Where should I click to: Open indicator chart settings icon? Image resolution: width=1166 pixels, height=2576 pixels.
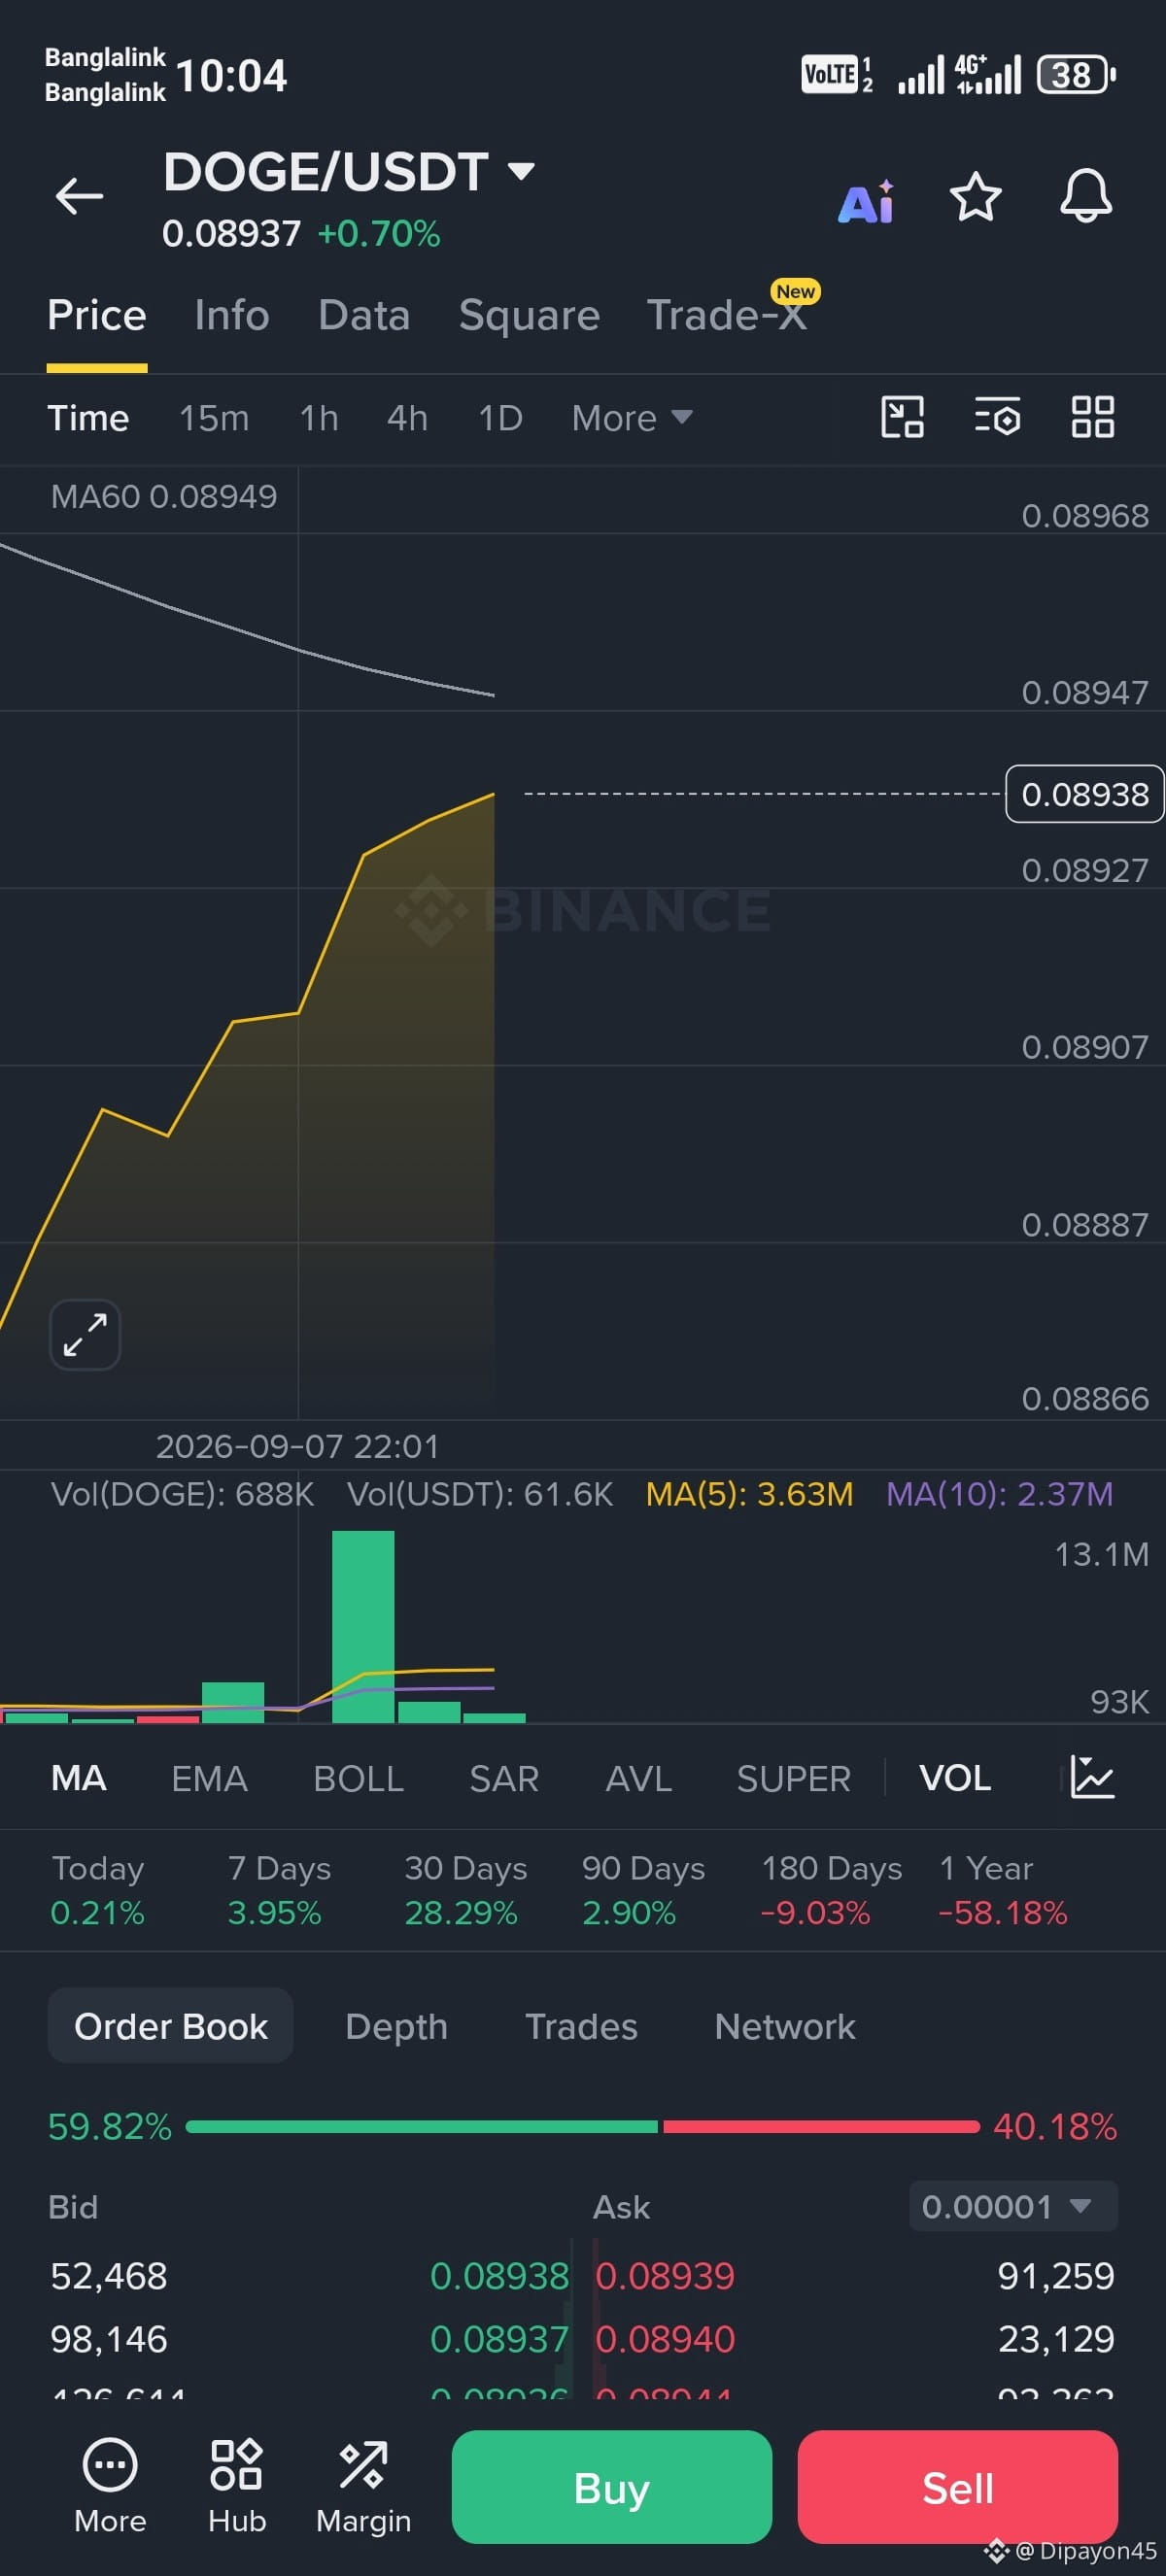[1092, 1777]
